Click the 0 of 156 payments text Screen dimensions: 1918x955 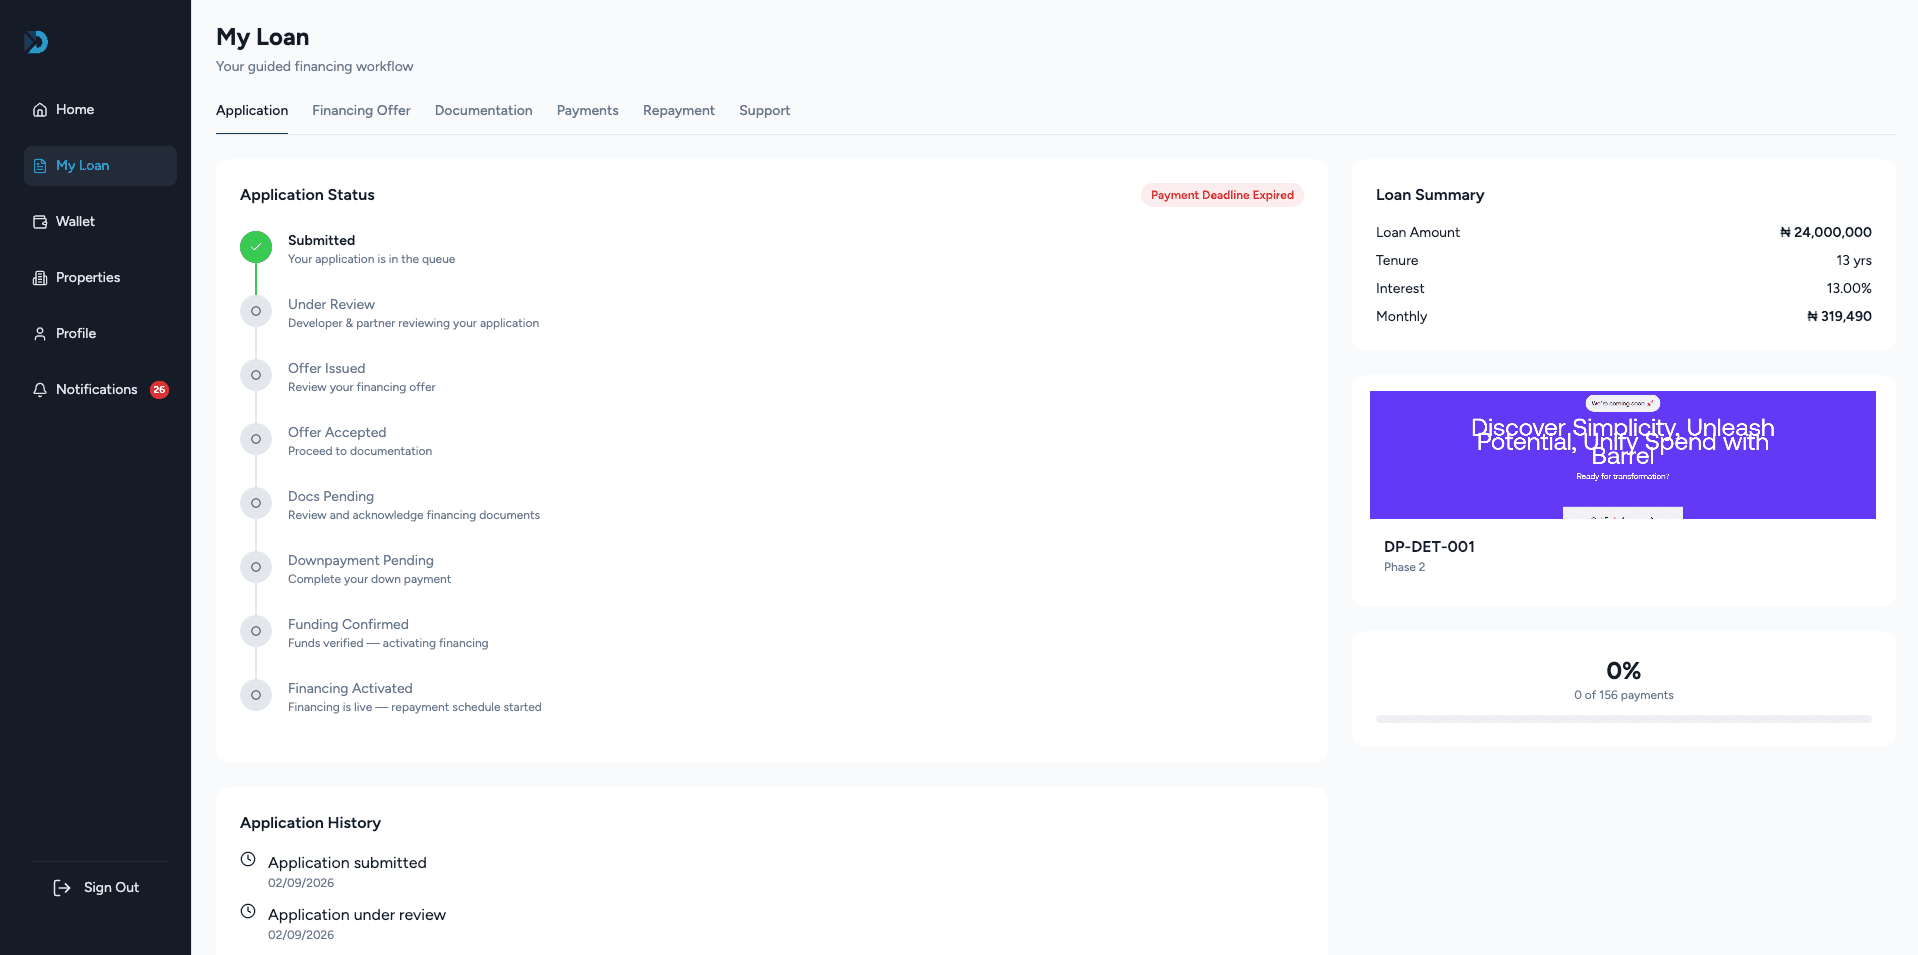coord(1624,695)
